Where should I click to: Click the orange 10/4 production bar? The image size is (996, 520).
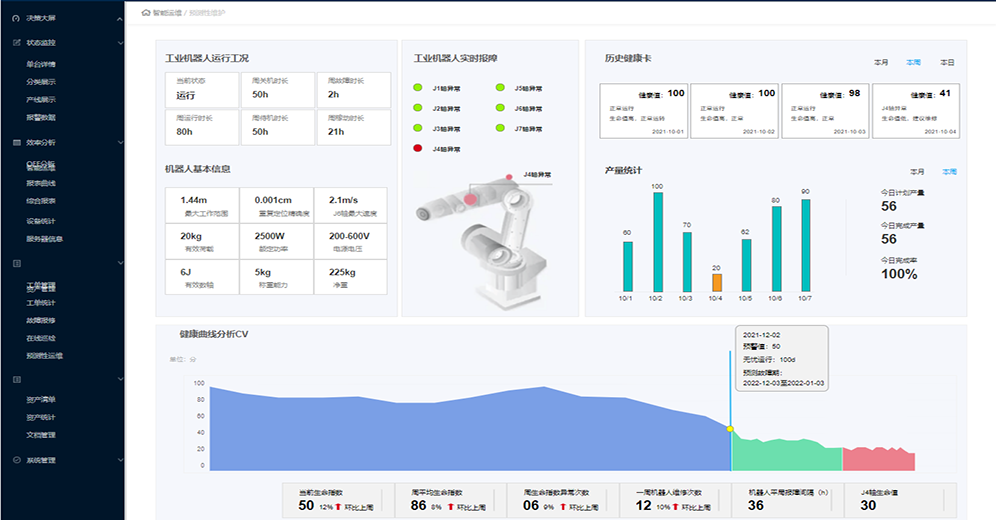717,283
